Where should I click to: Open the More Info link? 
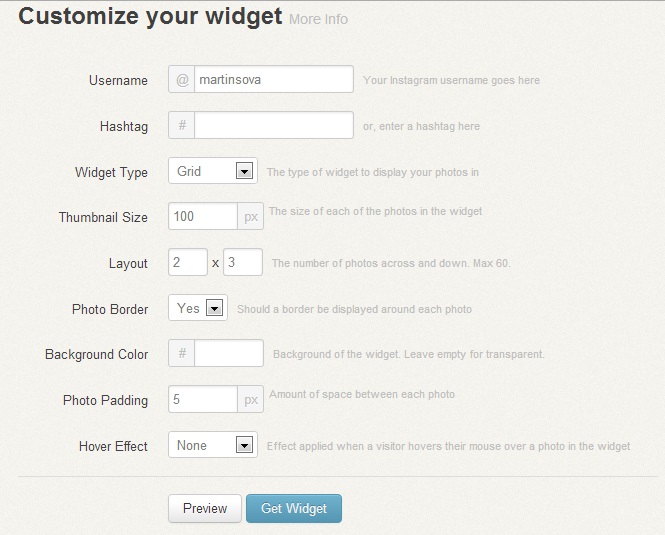pos(319,19)
